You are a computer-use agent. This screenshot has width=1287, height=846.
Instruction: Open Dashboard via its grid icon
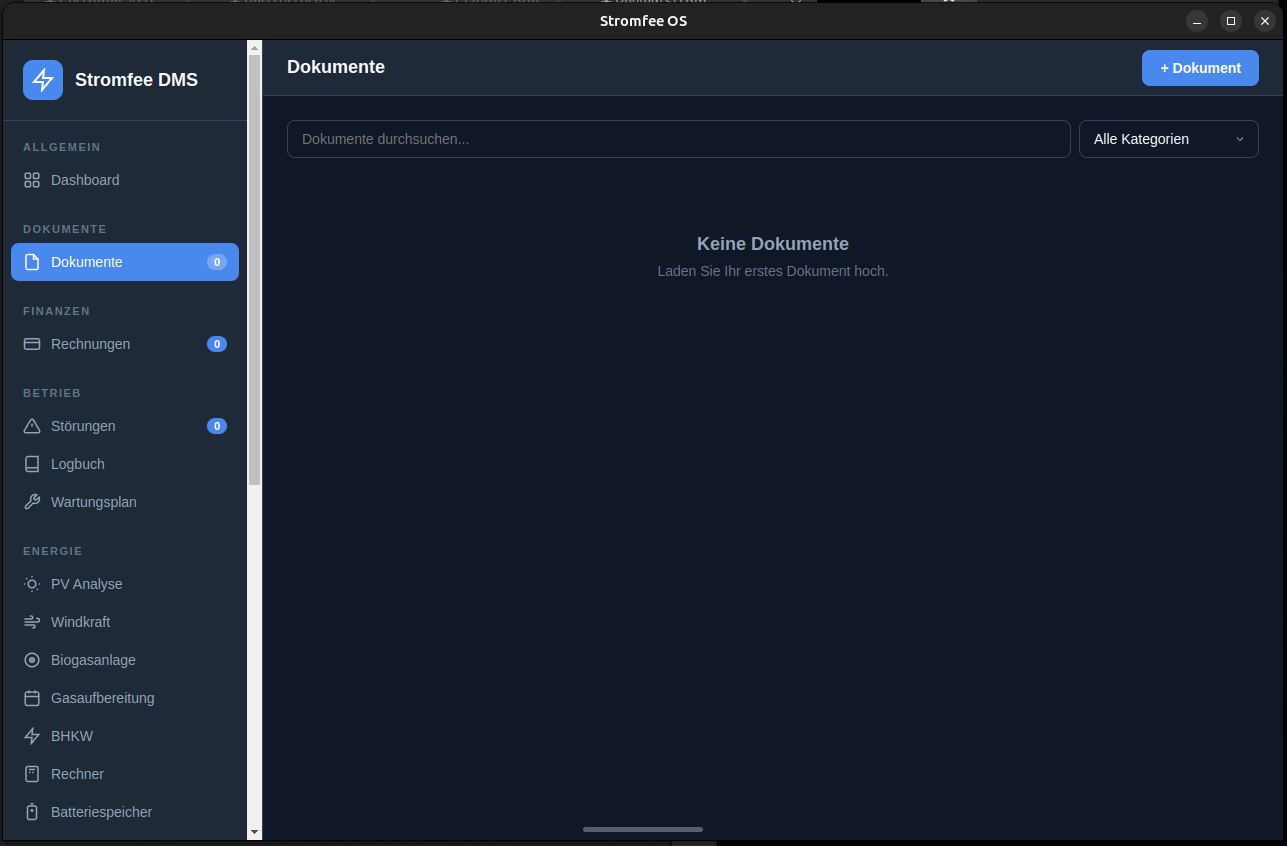[32, 180]
